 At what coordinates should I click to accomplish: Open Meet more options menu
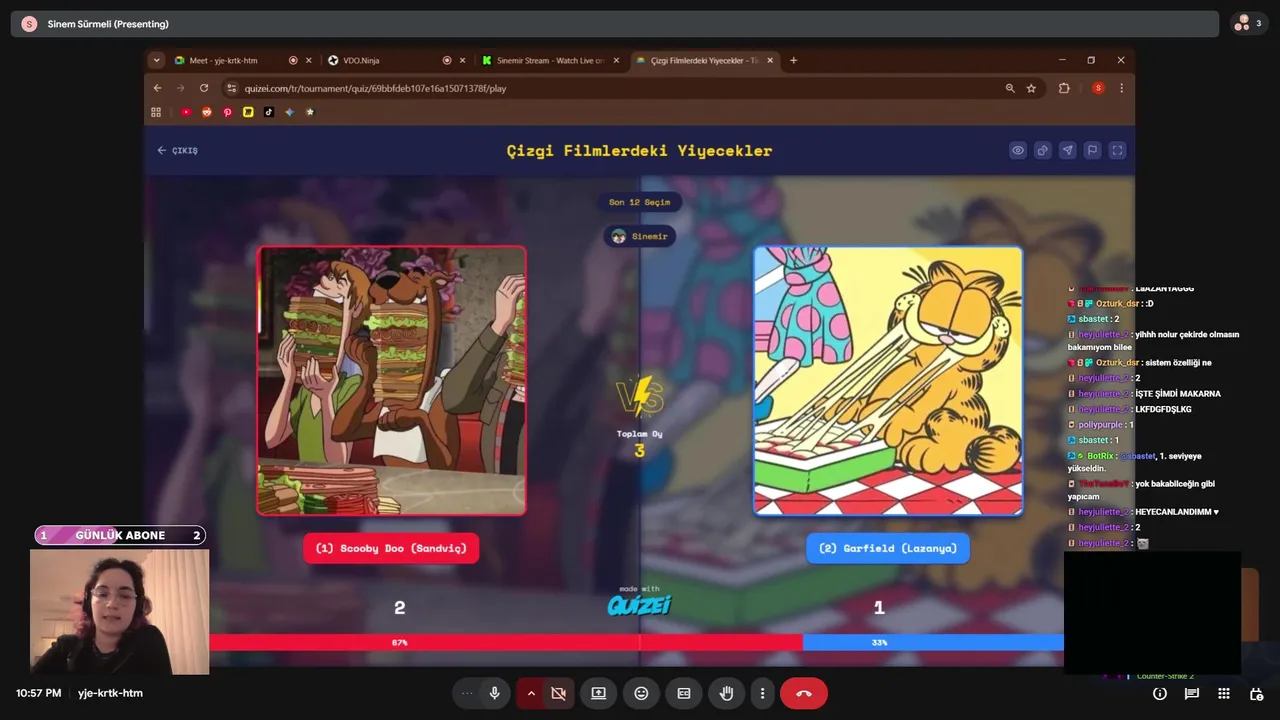click(762, 693)
